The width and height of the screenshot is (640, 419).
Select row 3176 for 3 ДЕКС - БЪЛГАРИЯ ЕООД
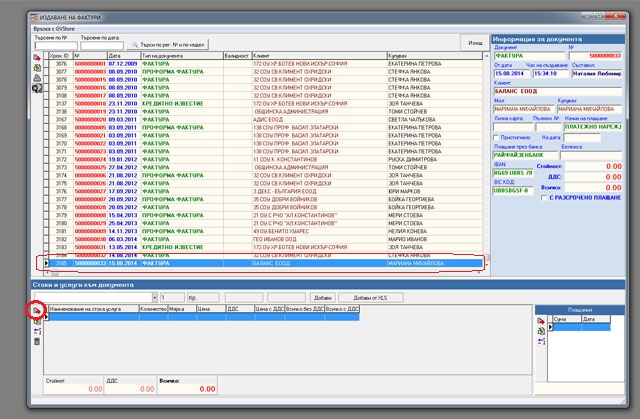[265, 191]
